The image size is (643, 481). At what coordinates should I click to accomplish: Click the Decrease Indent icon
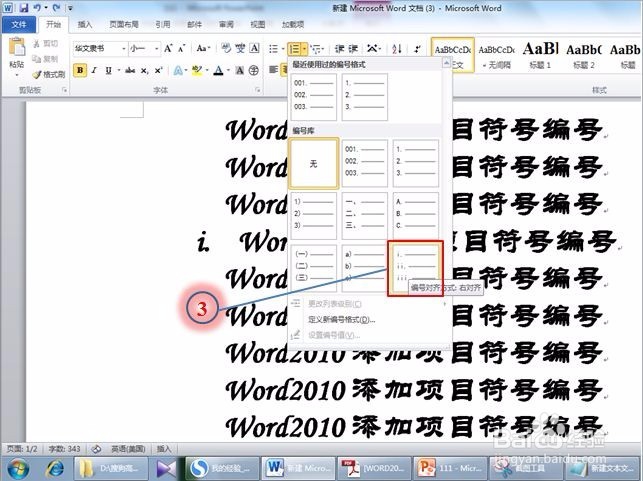[339, 49]
